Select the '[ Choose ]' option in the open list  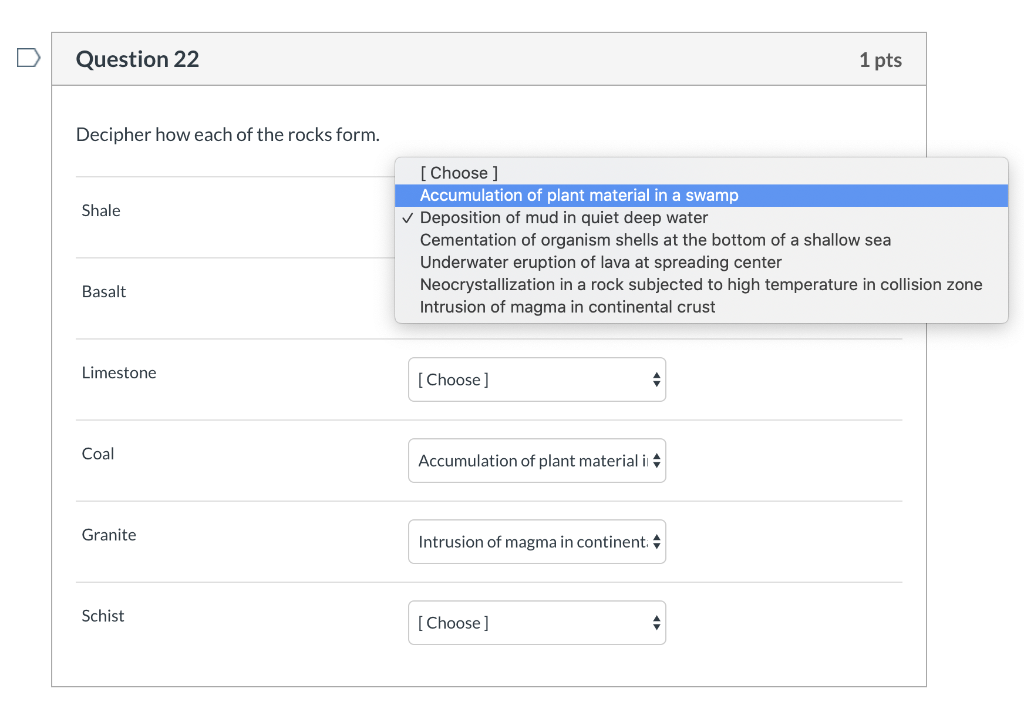pyautogui.click(x=701, y=173)
